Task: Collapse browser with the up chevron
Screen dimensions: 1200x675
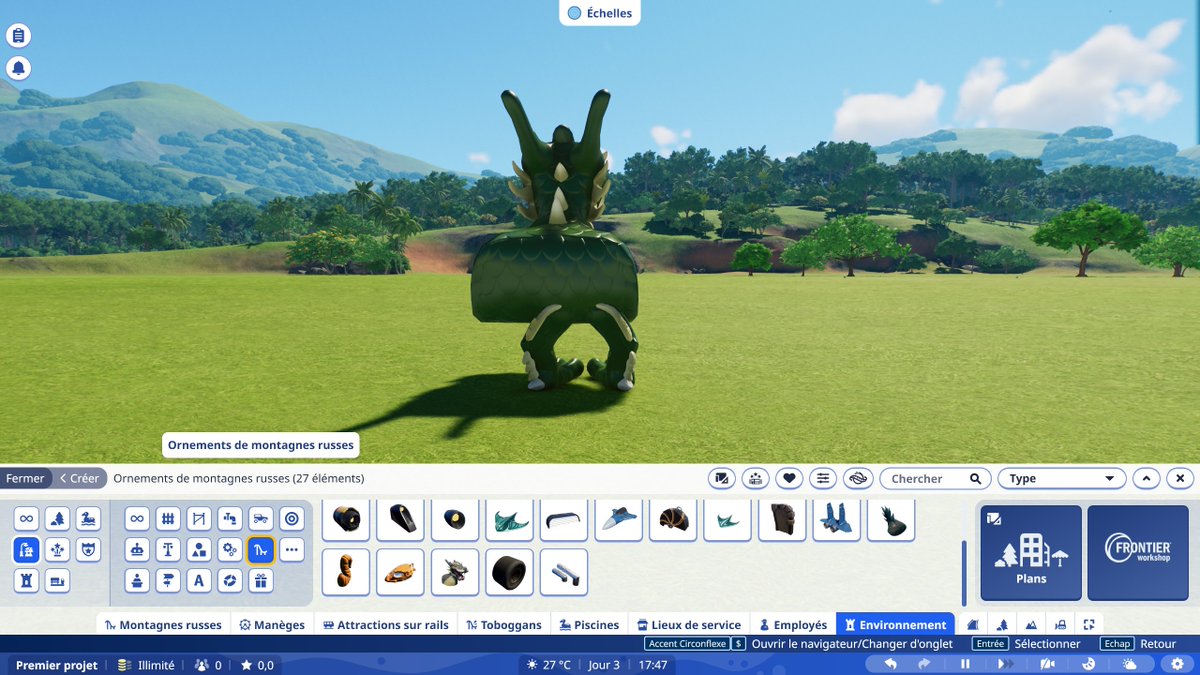Action: (1147, 479)
